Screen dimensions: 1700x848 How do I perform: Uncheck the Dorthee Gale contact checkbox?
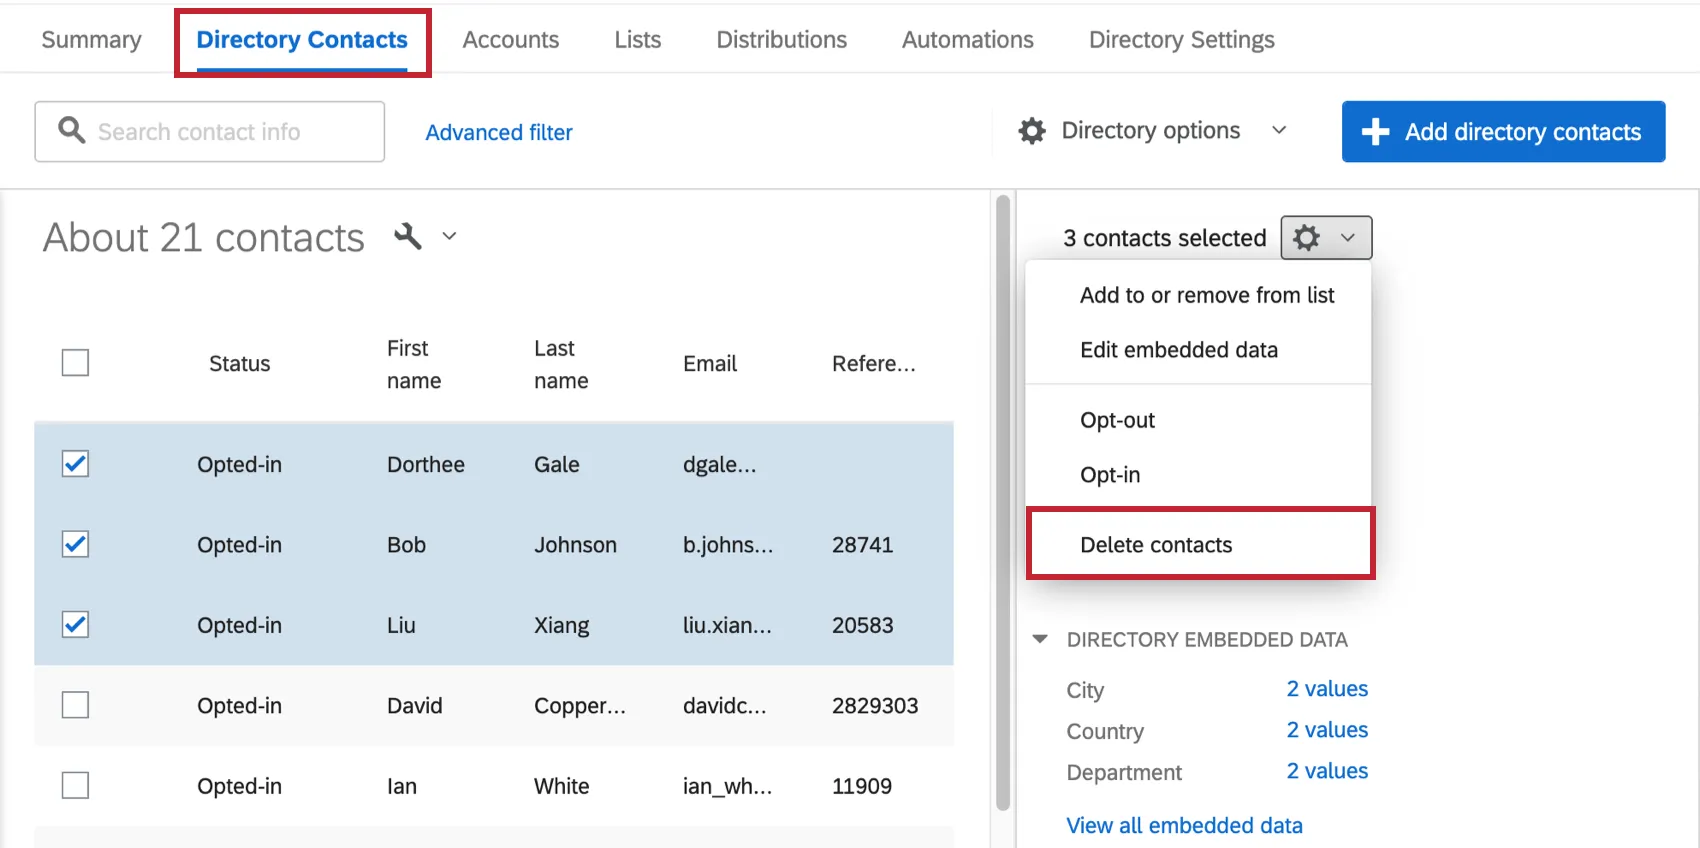coord(75,464)
